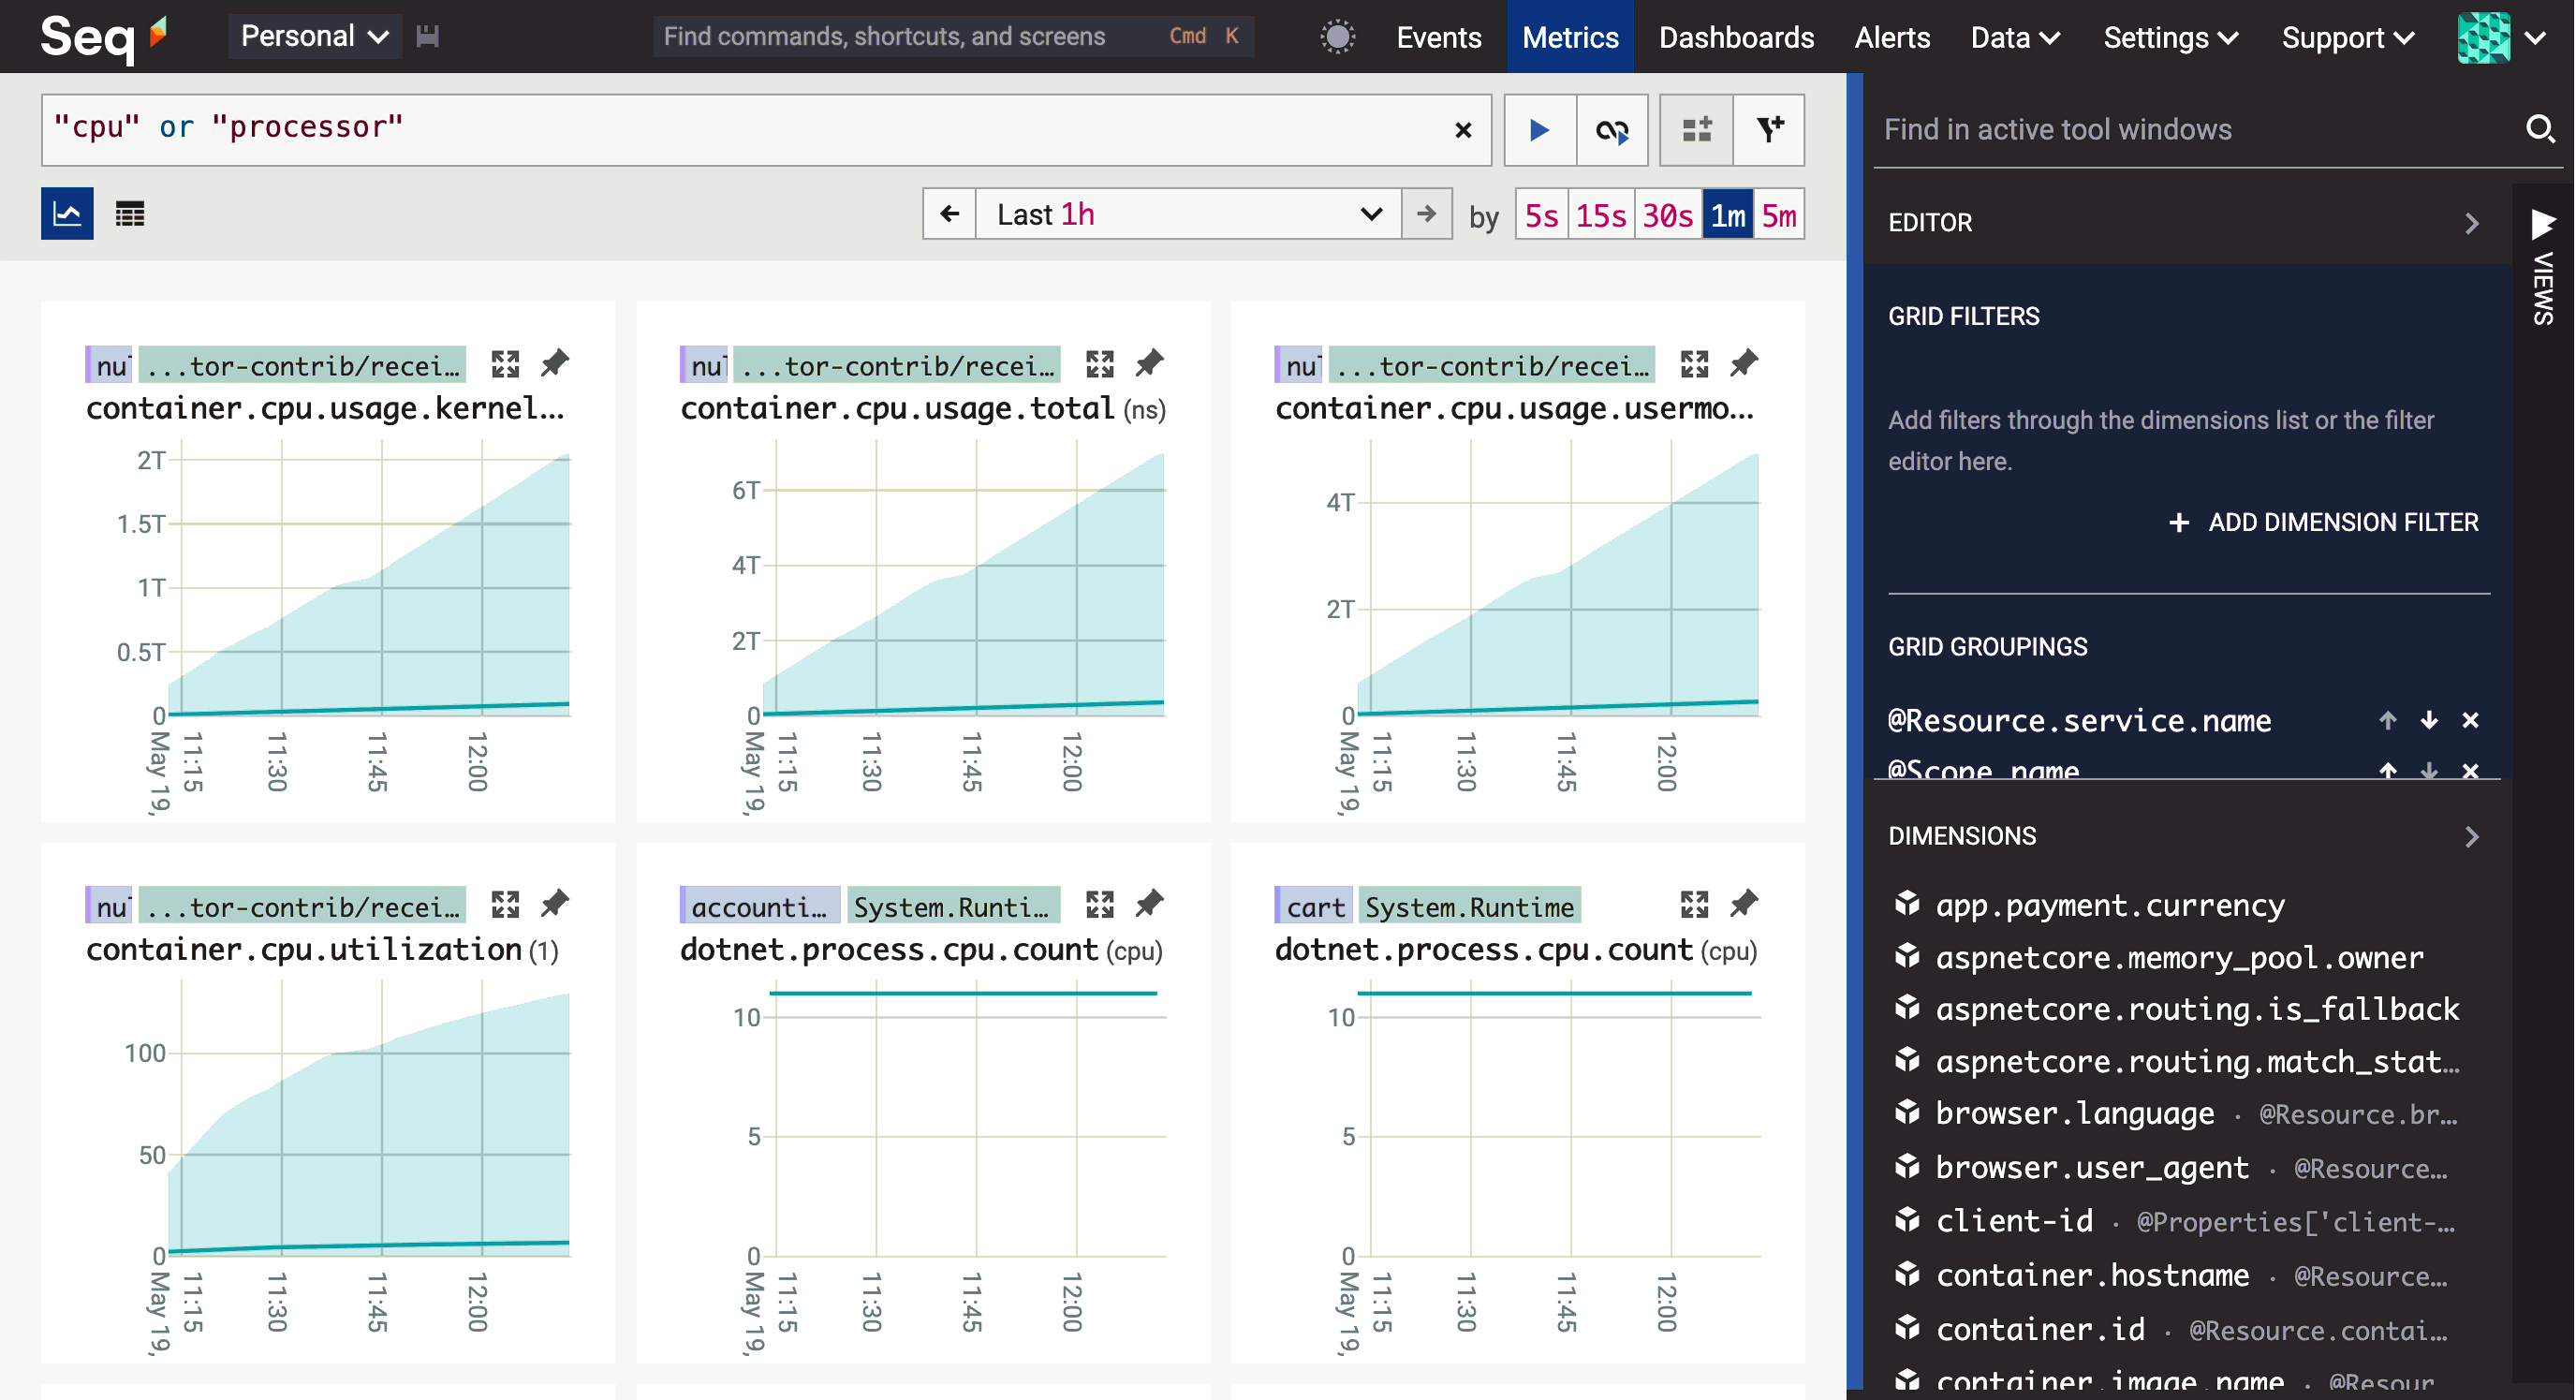The height and width of the screenshot is (1400, 2576).
Task: Expand container.cpu.usage.kernel chart to fullscreen
Action: pyautogui.click(x=505, y=364)
